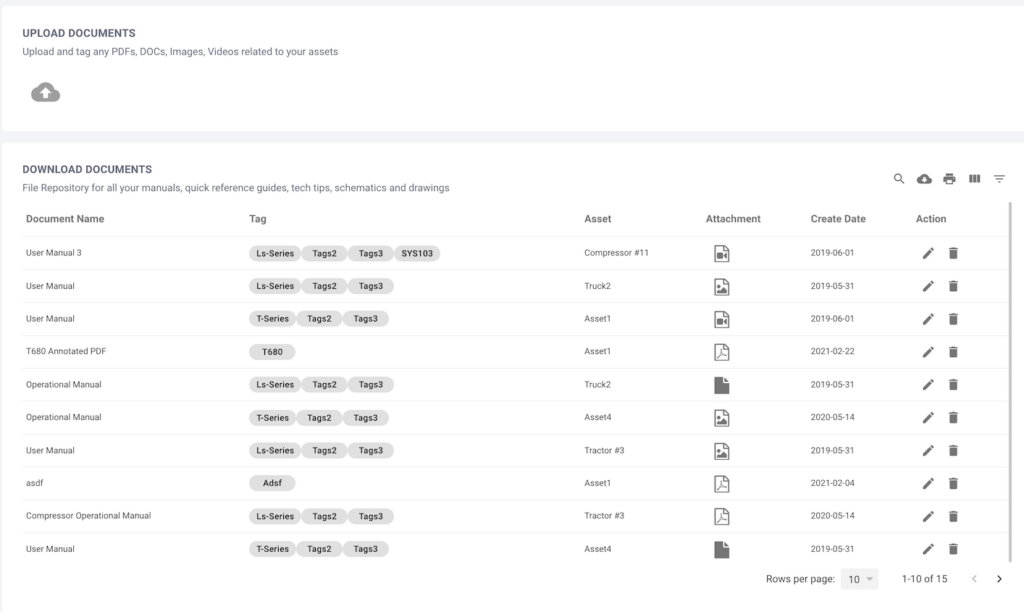1024x612 pixels.
Task: Click the previous page chevron
Action: [974, 579]
